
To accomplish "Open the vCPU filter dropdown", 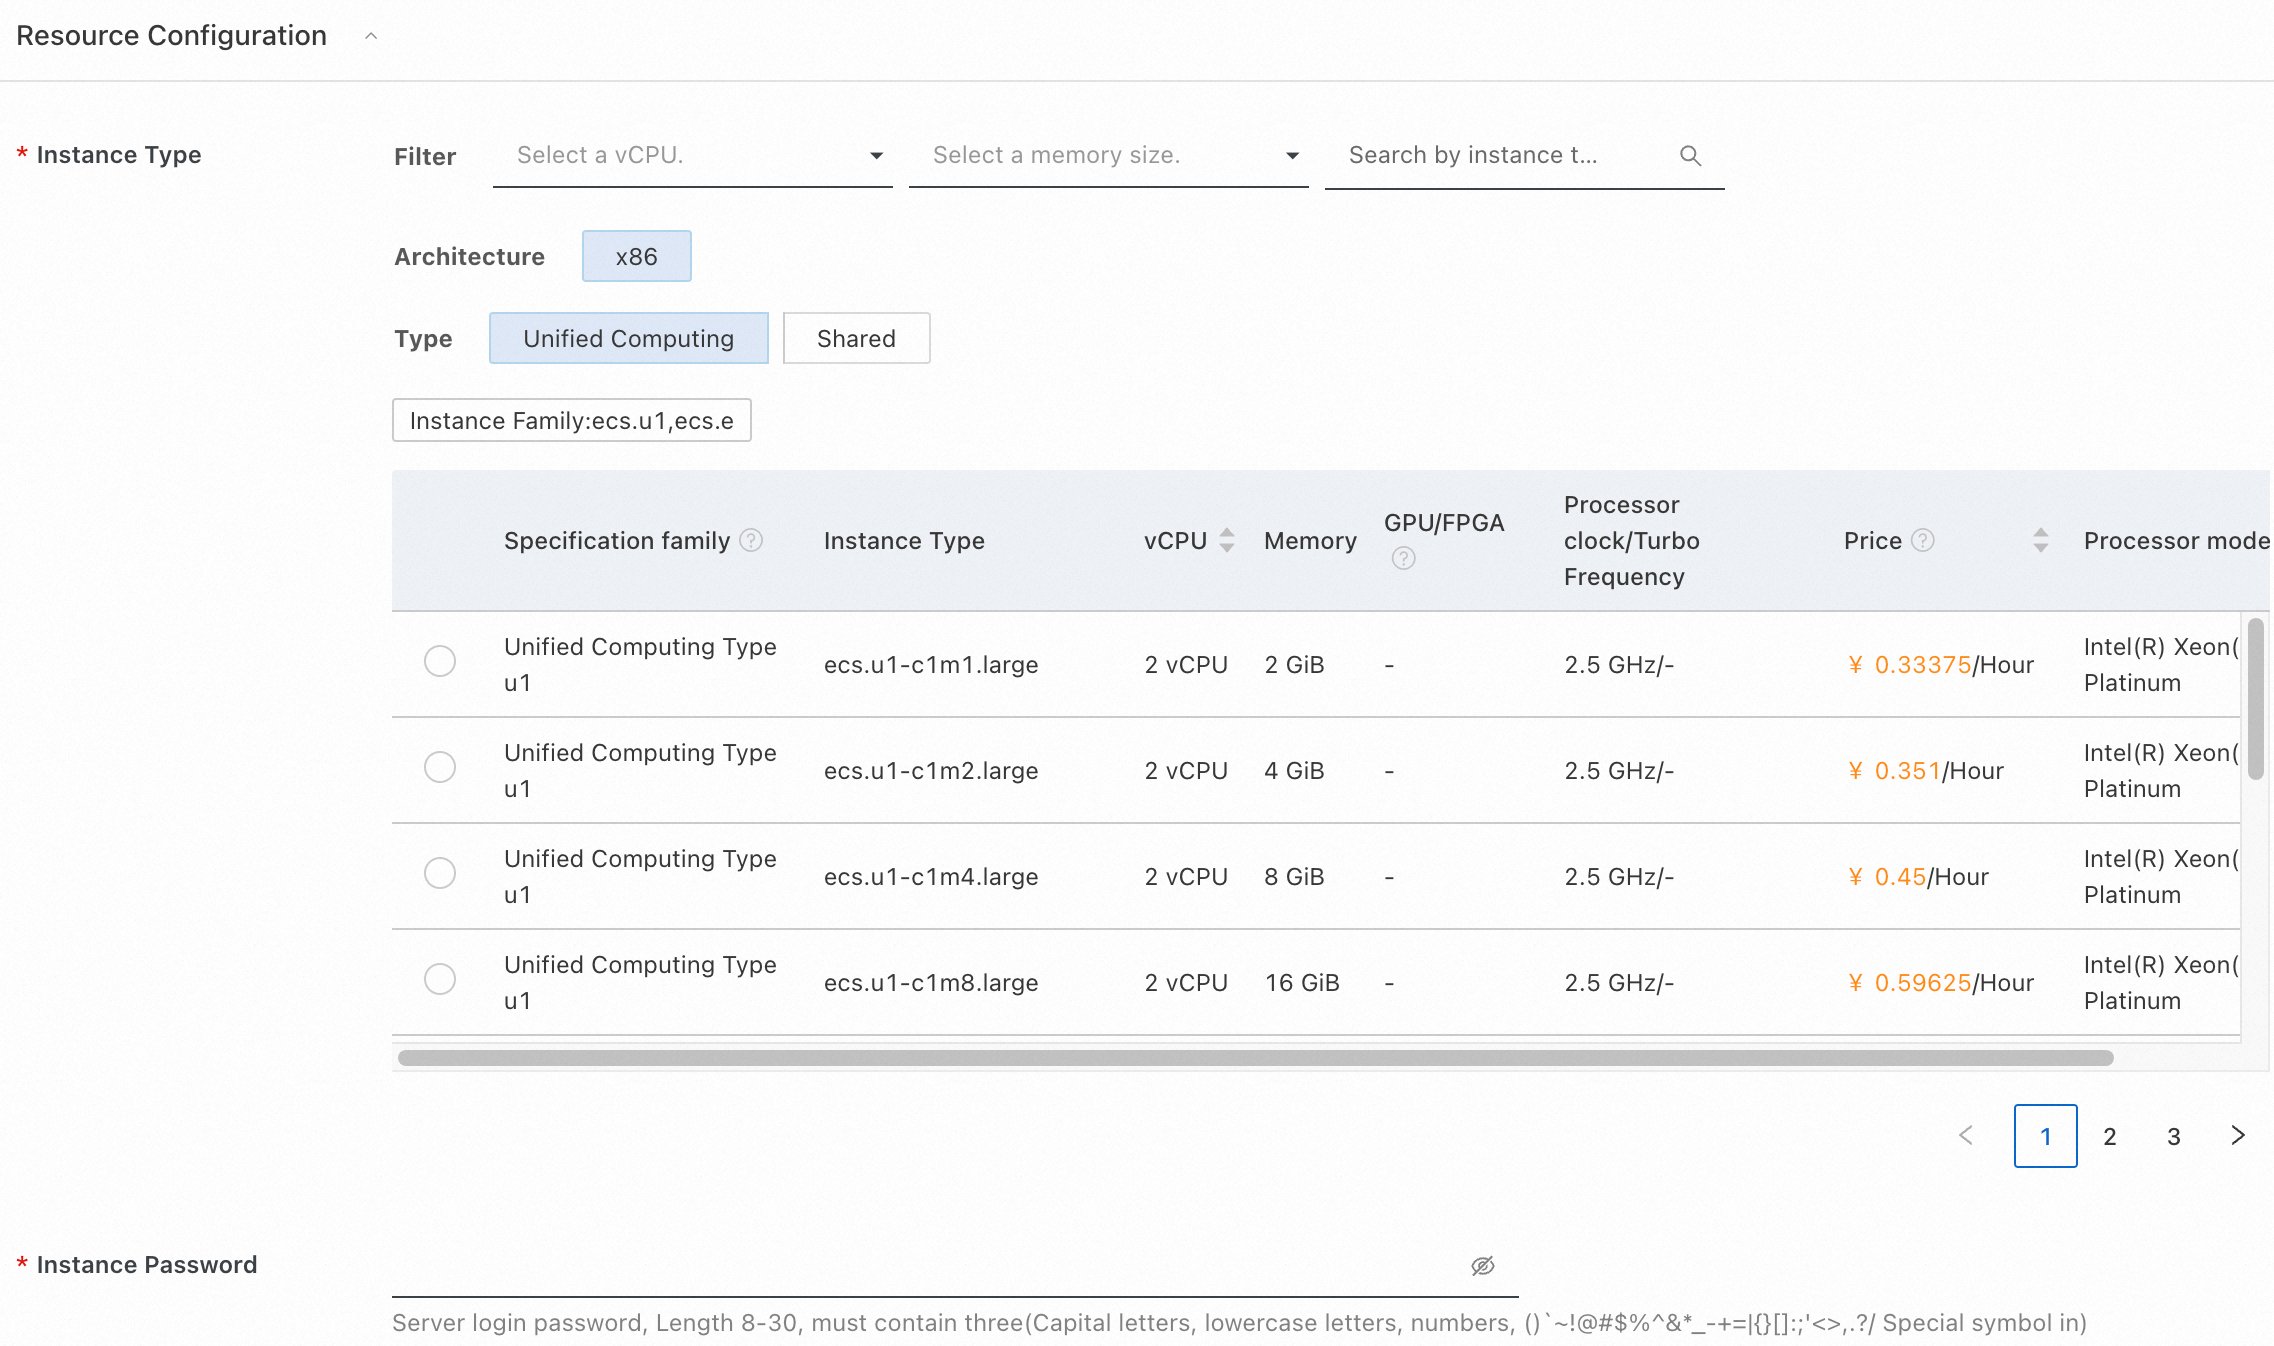I will click(692, 156).
